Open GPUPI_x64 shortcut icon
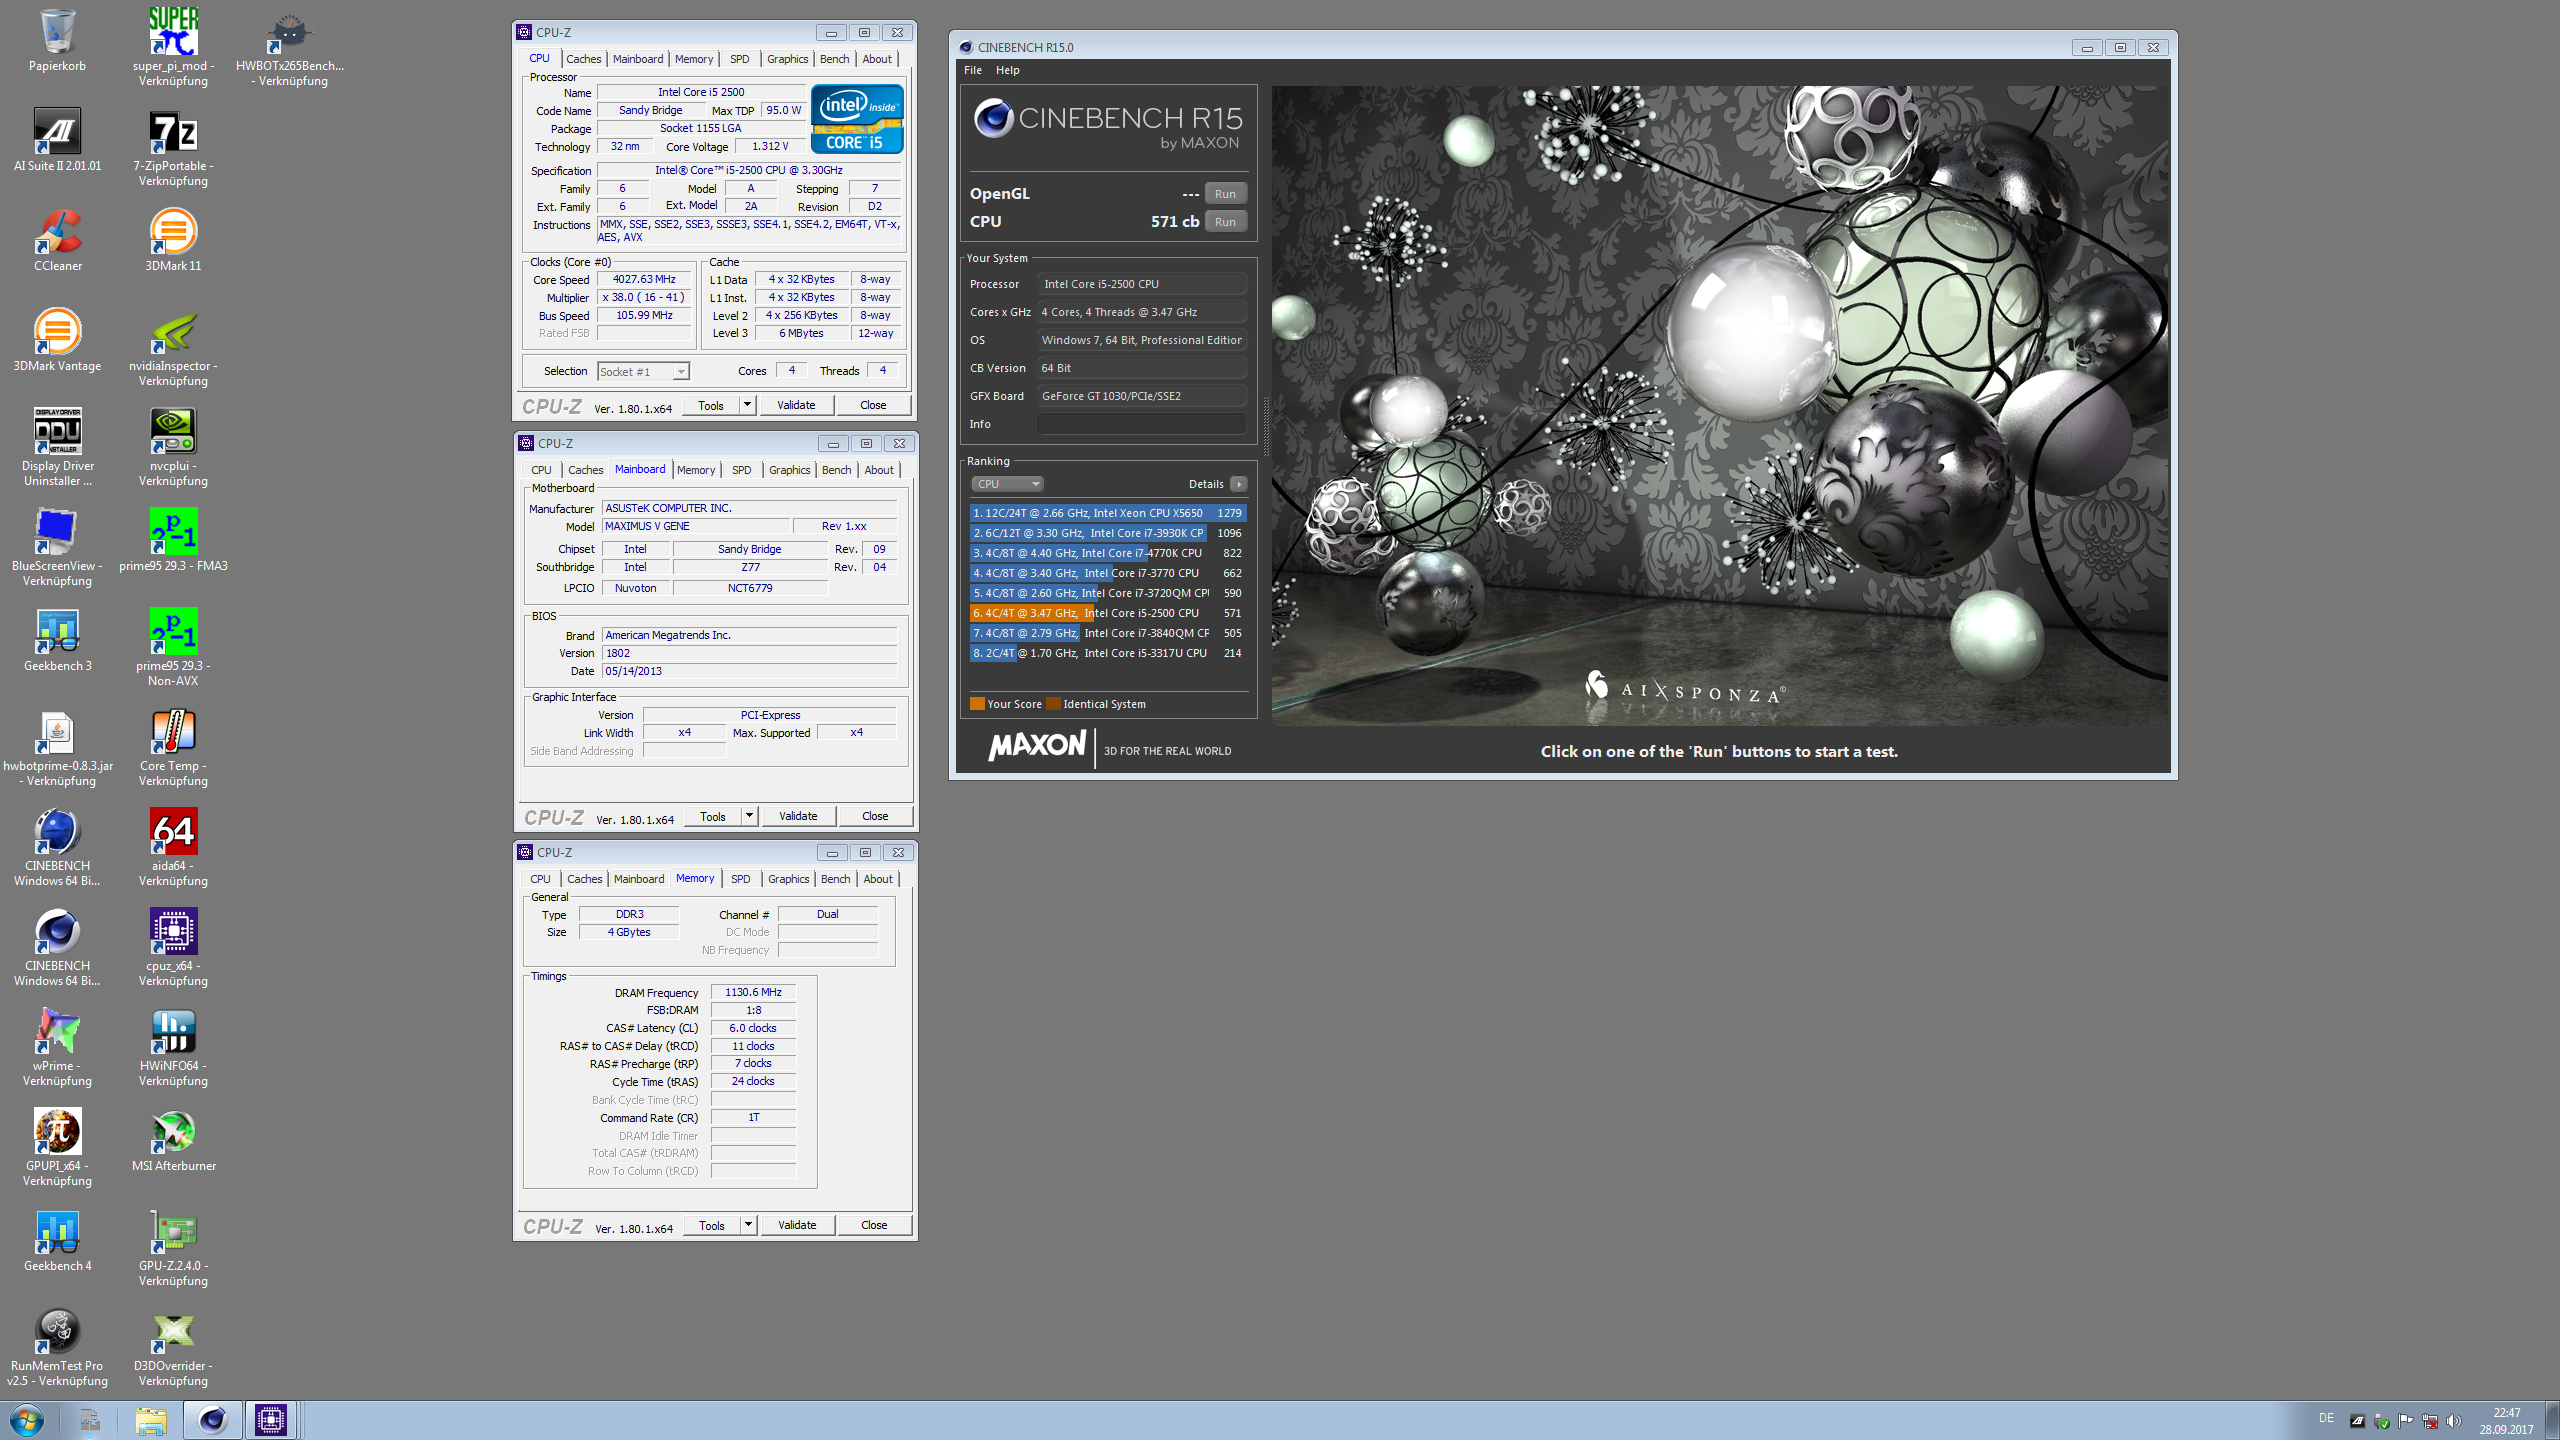 pyautogui.click(x=57, y=1147)
